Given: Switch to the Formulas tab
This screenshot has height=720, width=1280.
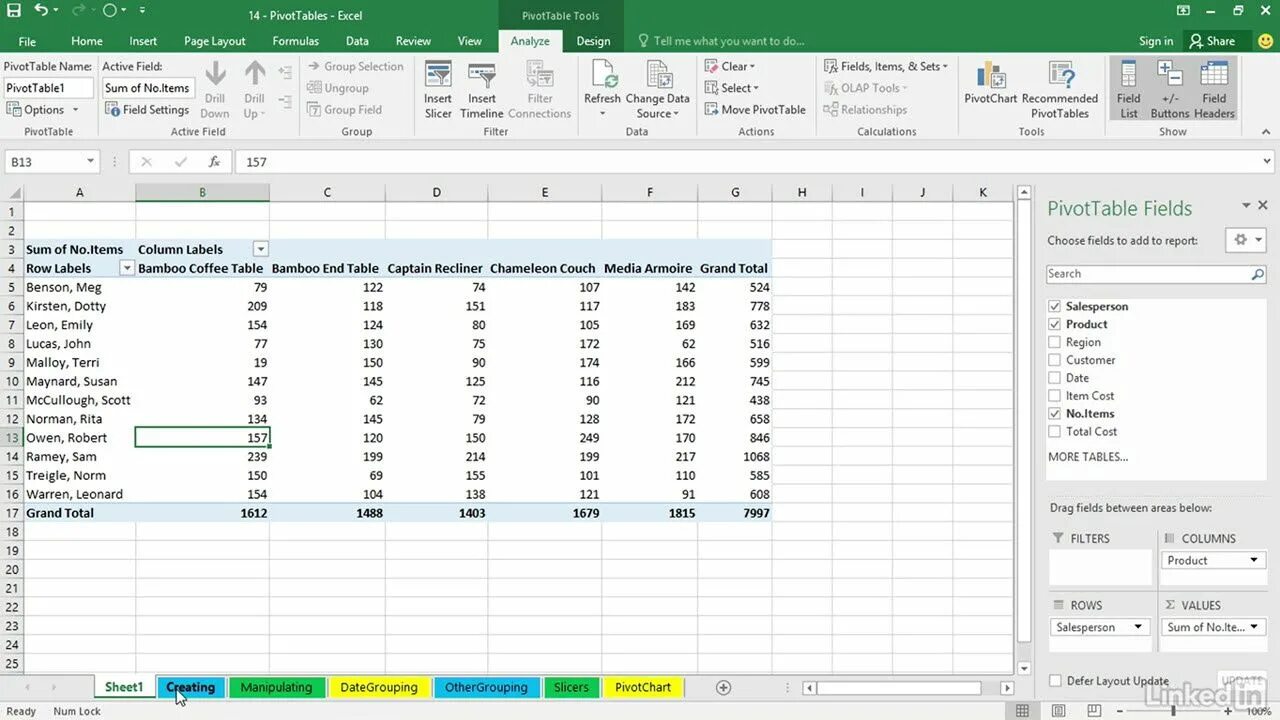Looking at the screenshot, I should click(x=296, y=41).
